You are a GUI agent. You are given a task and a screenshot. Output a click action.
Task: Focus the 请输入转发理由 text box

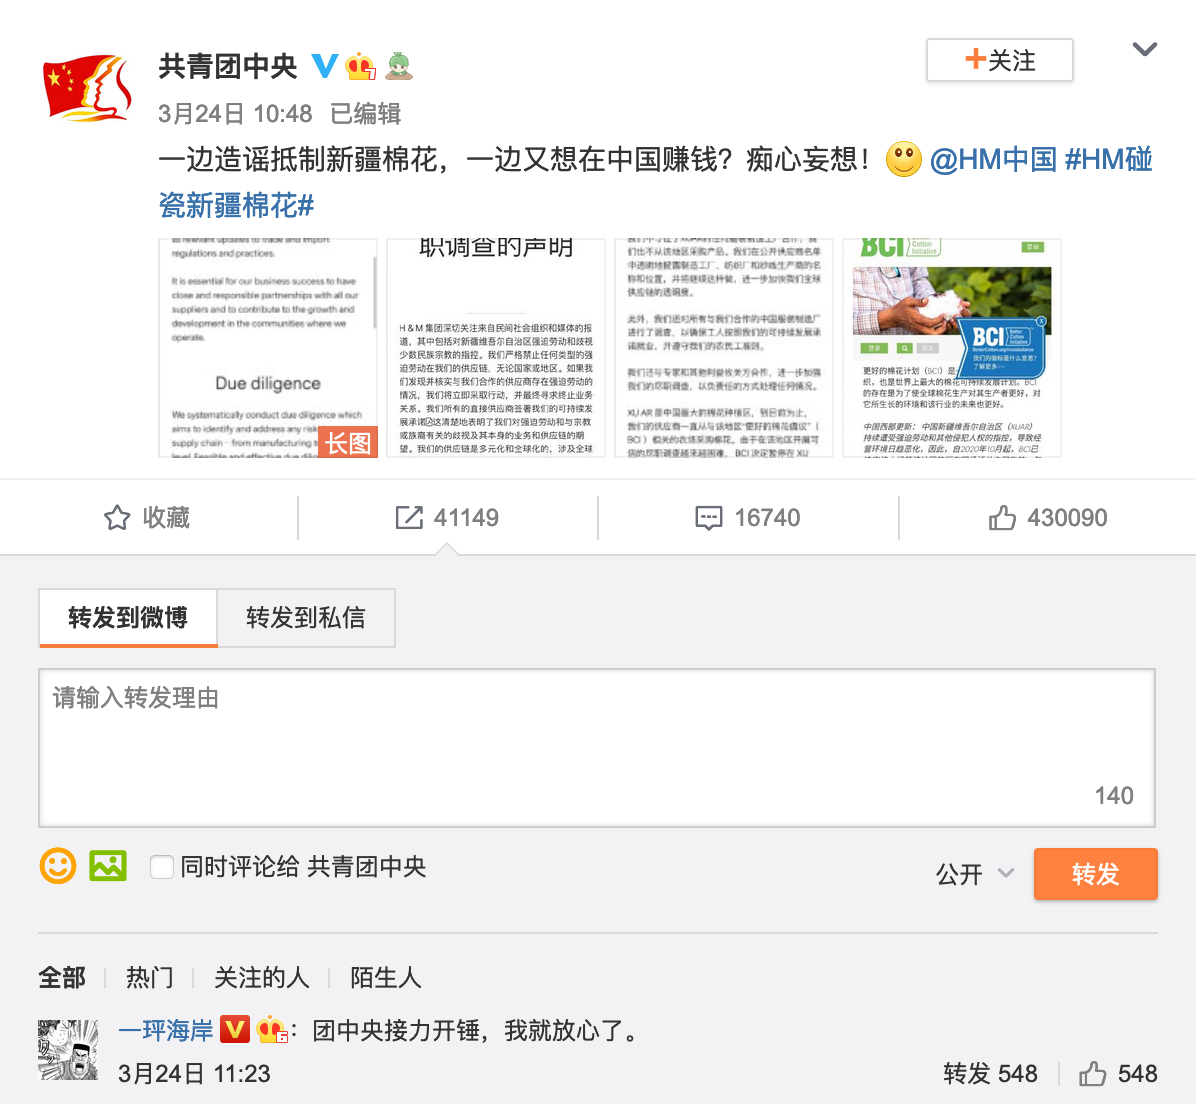(x=597, y=748)
